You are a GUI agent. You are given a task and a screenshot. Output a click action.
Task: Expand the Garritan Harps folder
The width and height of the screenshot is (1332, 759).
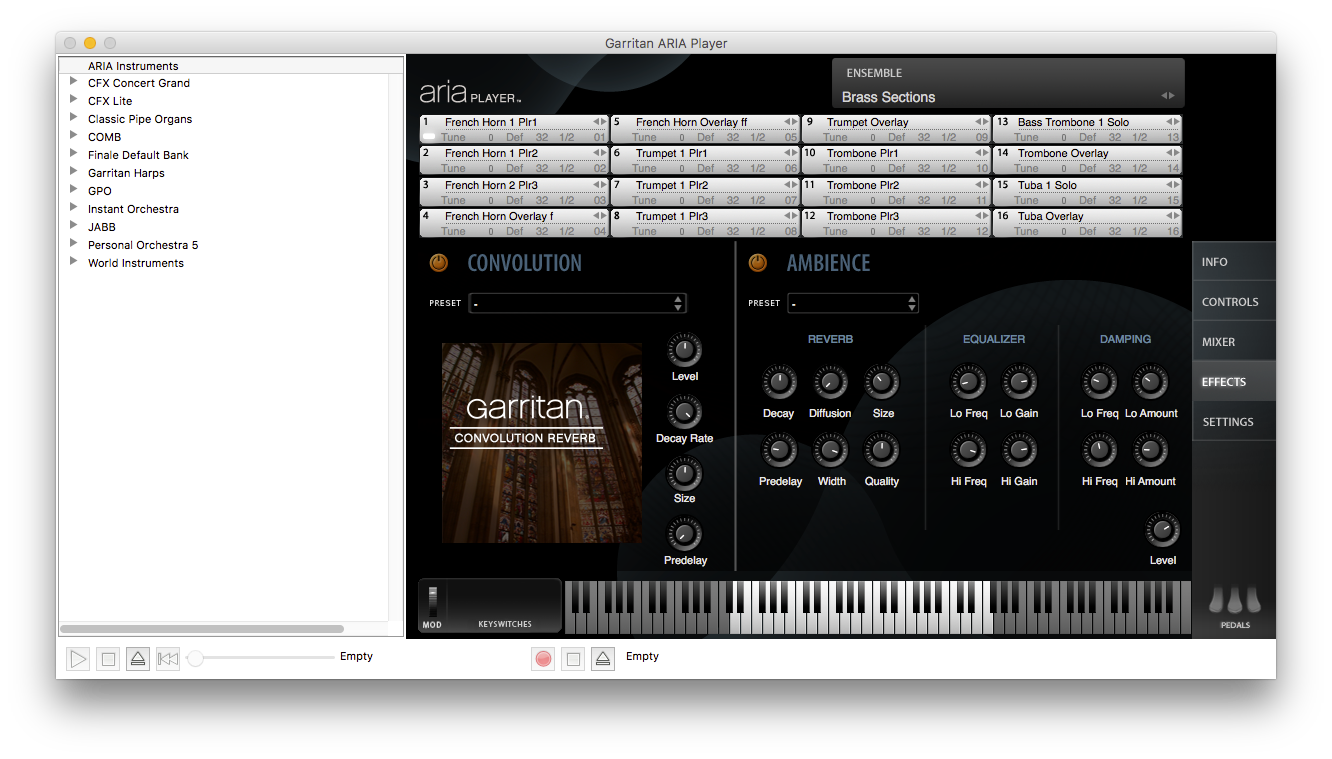coord(73,172)
